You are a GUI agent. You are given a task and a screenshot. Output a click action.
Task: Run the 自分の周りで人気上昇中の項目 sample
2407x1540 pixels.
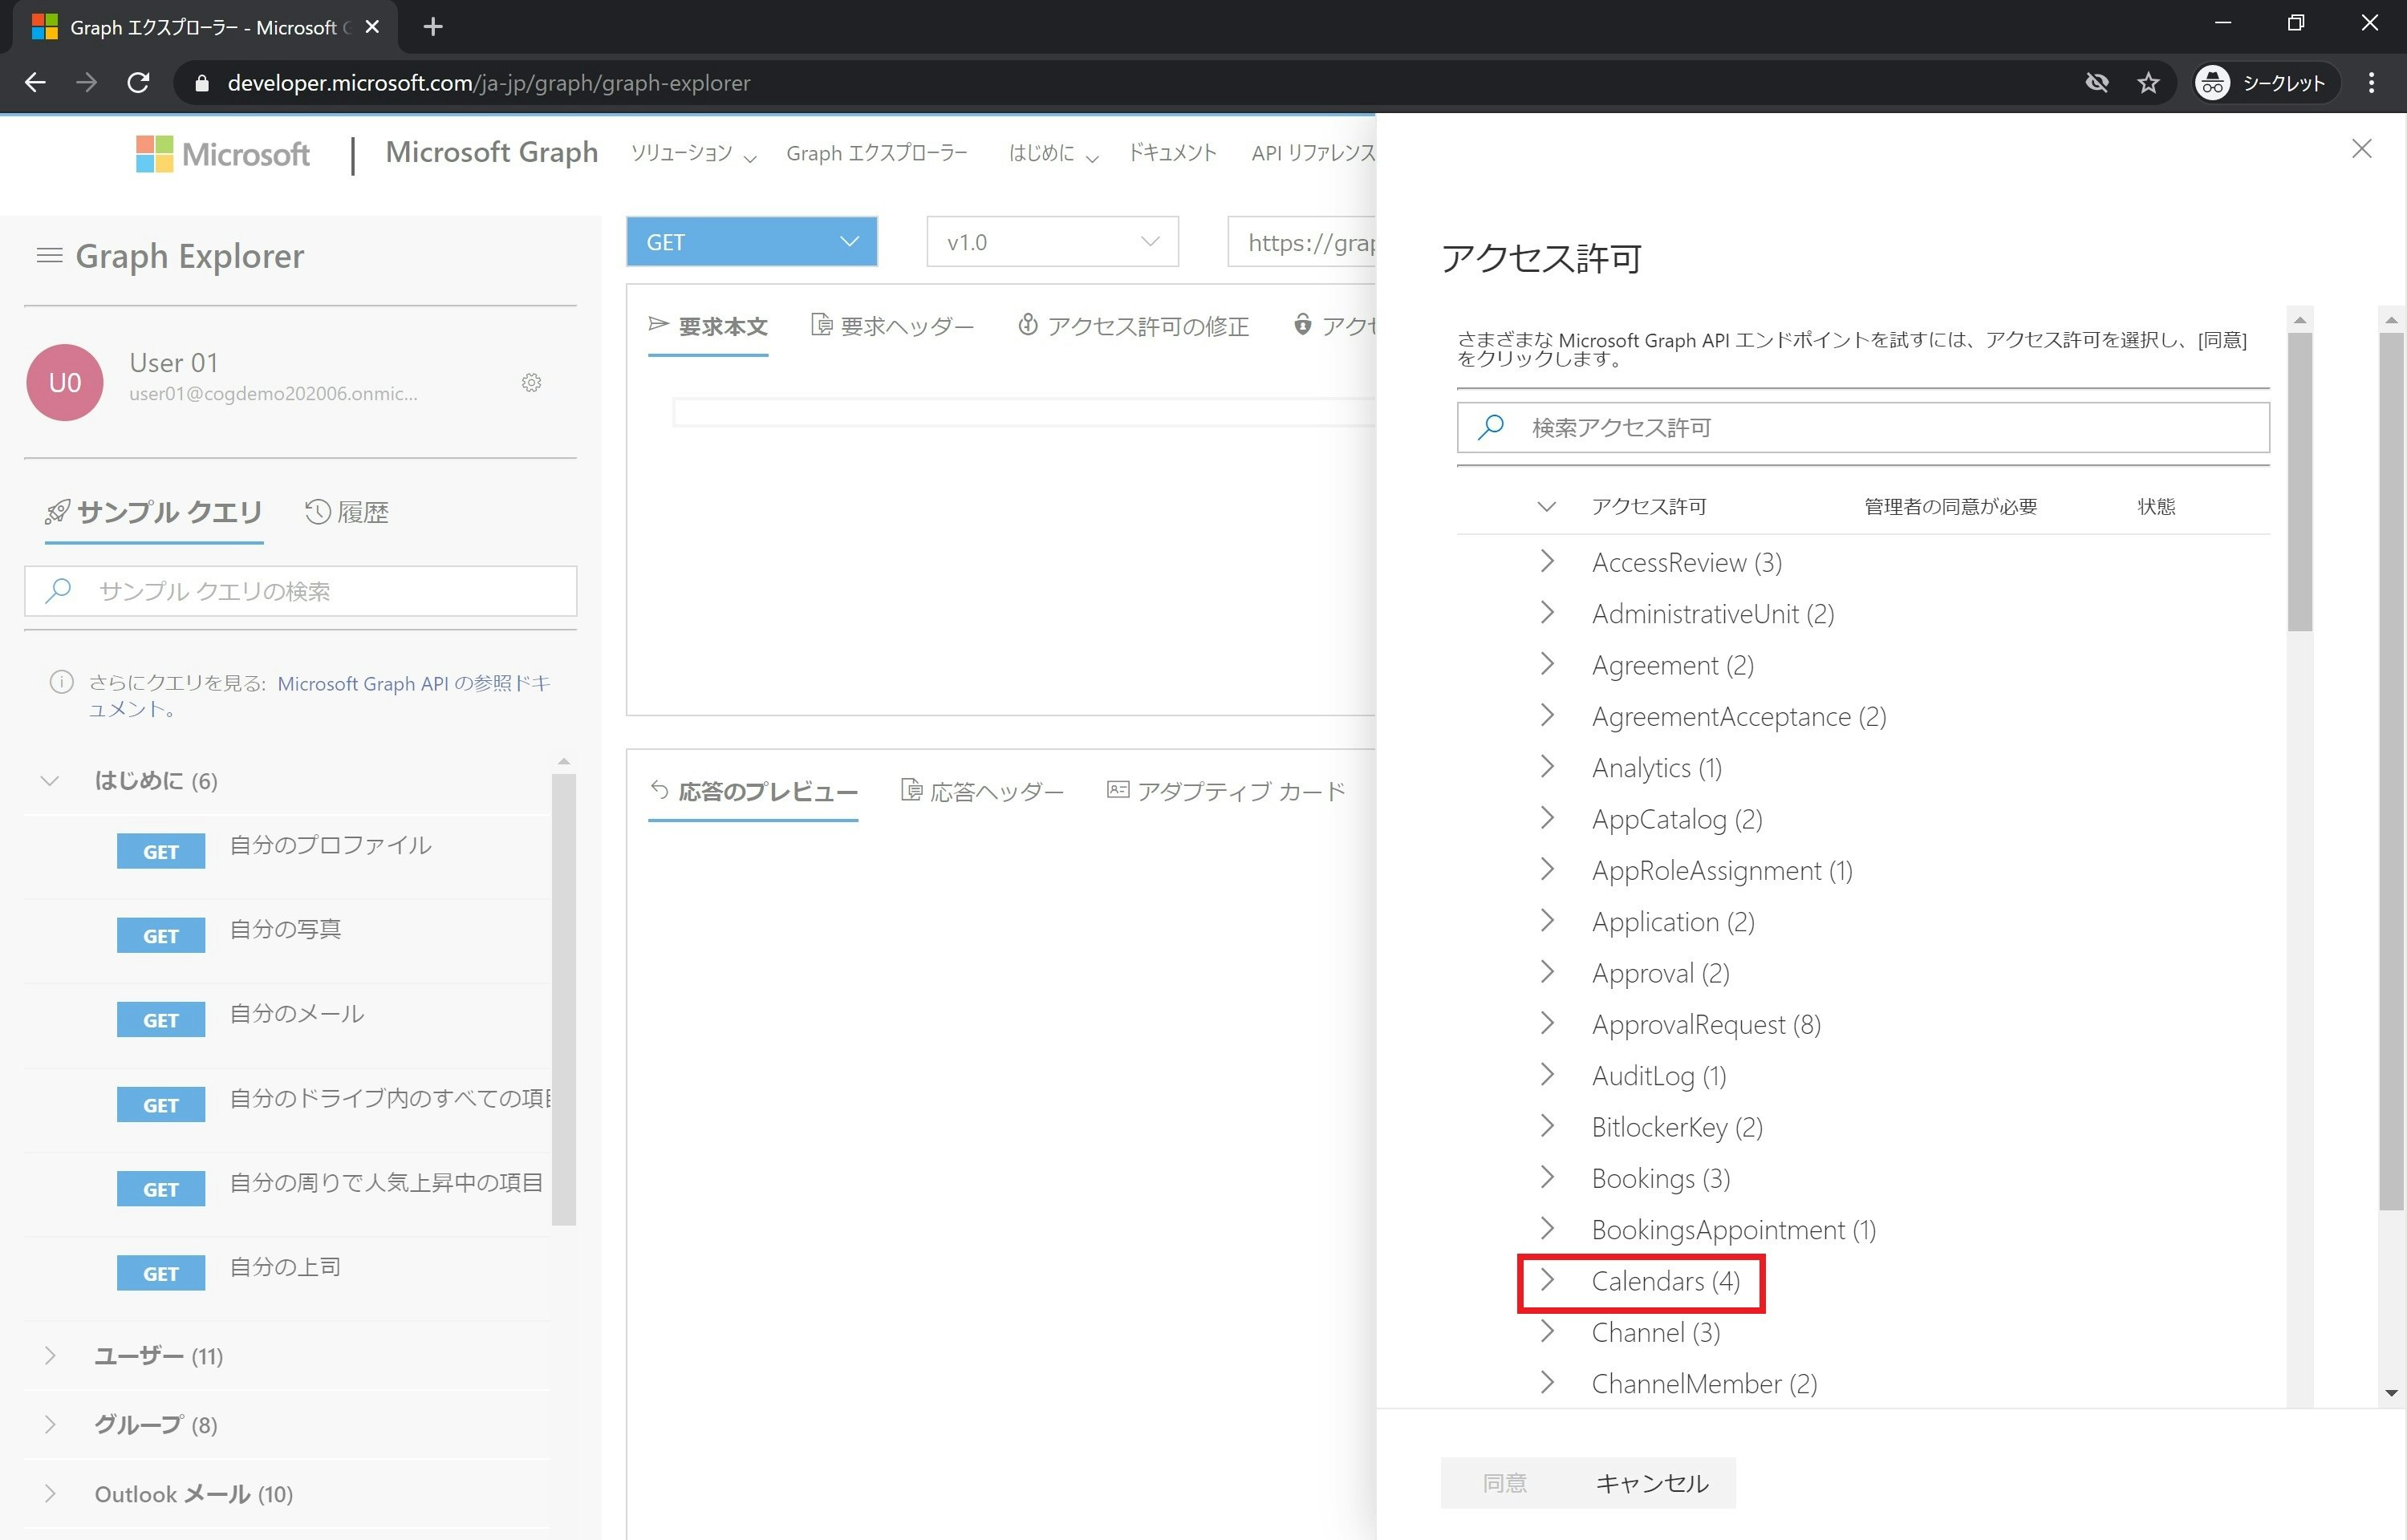tap(161, 1188)
